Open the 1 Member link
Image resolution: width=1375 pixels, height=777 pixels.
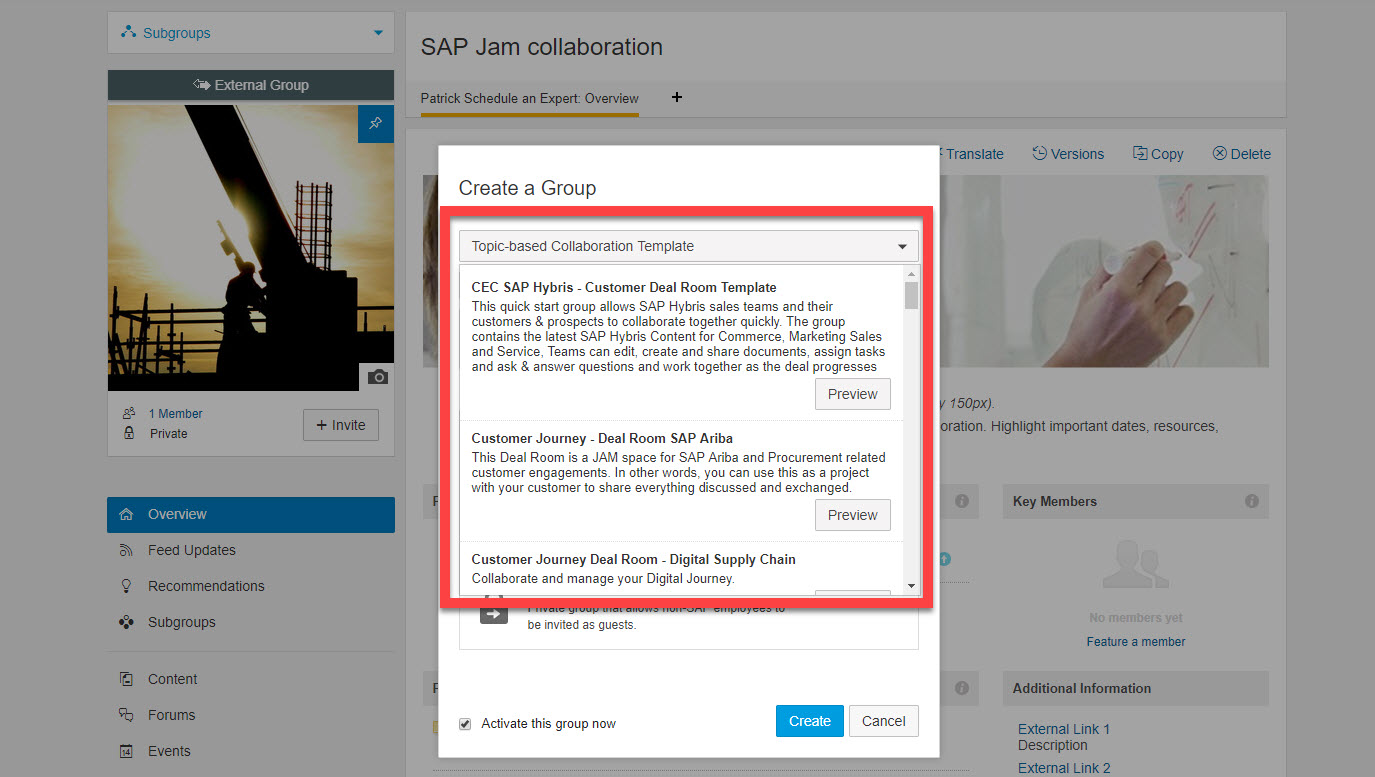[x=176, y=414]
